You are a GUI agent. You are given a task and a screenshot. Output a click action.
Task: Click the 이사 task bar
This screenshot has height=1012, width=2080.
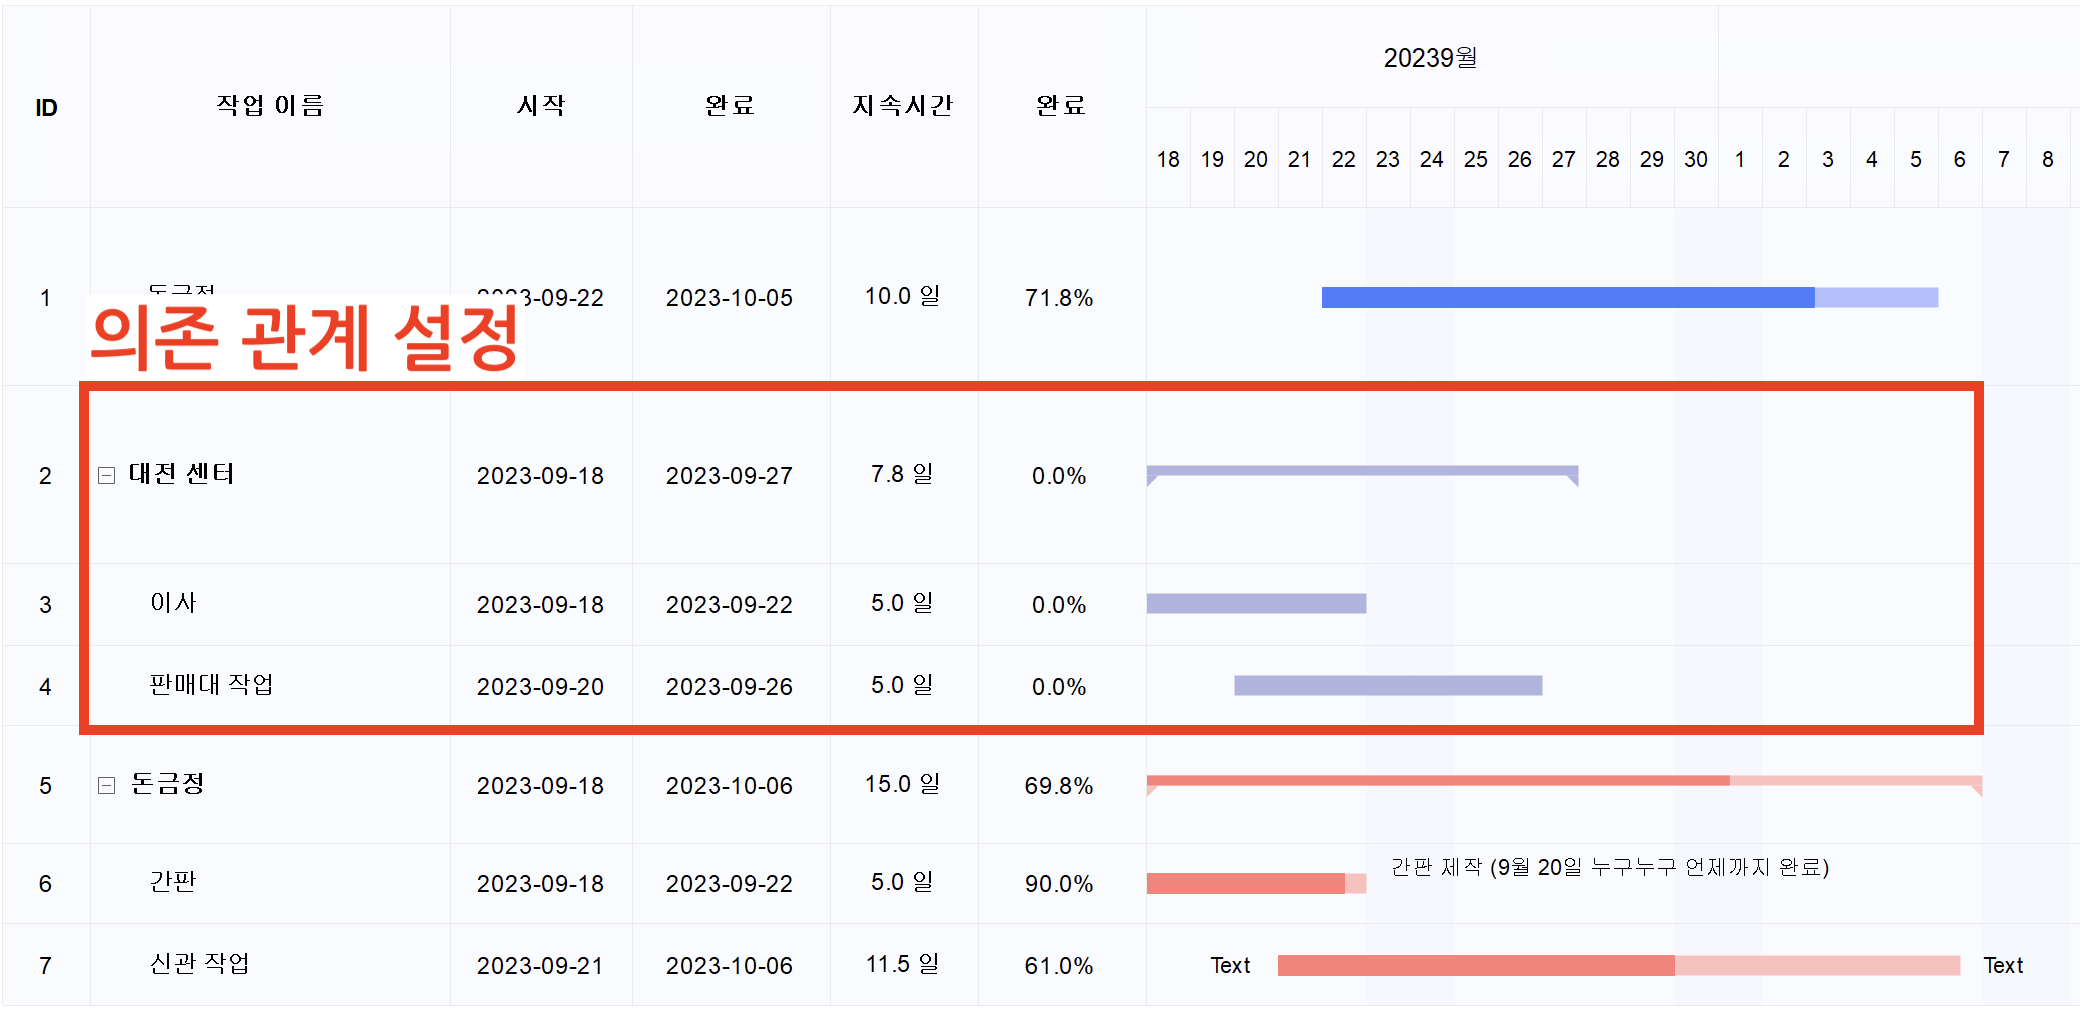(x=1255, y=603)
